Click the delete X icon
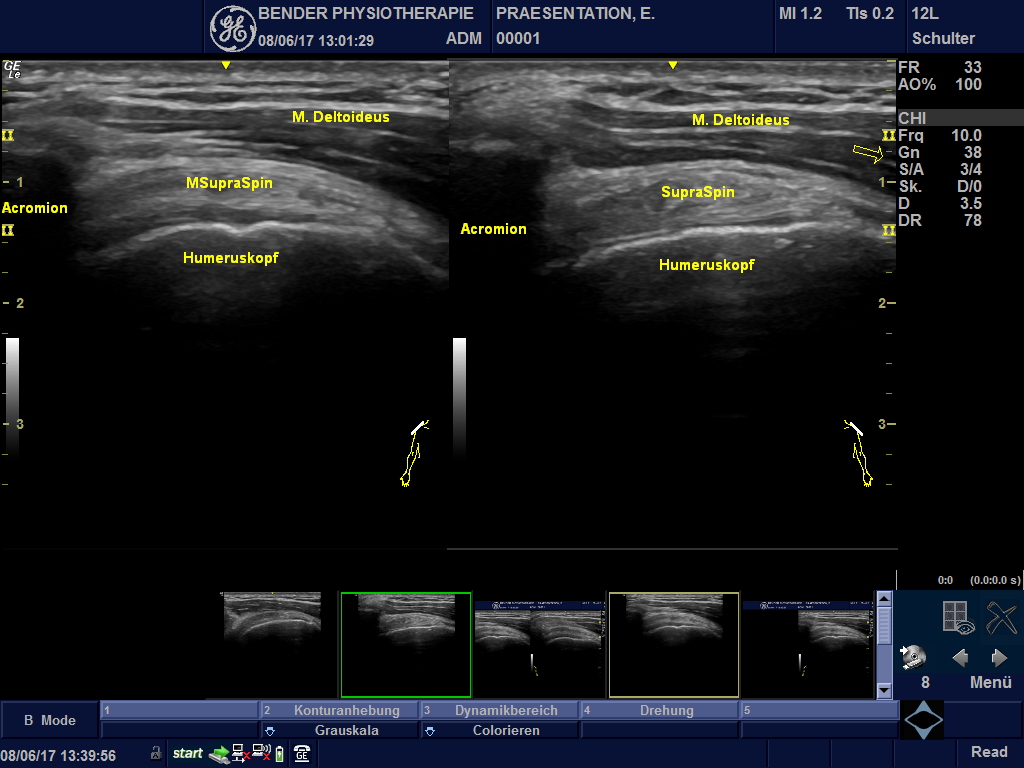The image size is (1024, 768). 1000,618
